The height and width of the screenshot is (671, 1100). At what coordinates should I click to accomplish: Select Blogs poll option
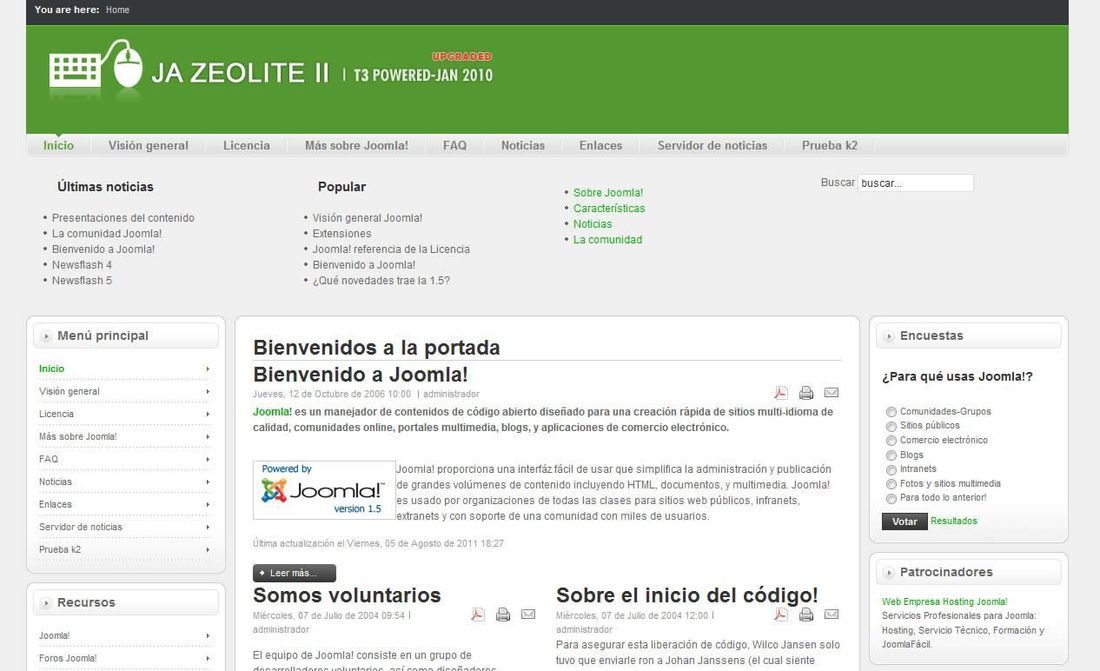(891, 456)
